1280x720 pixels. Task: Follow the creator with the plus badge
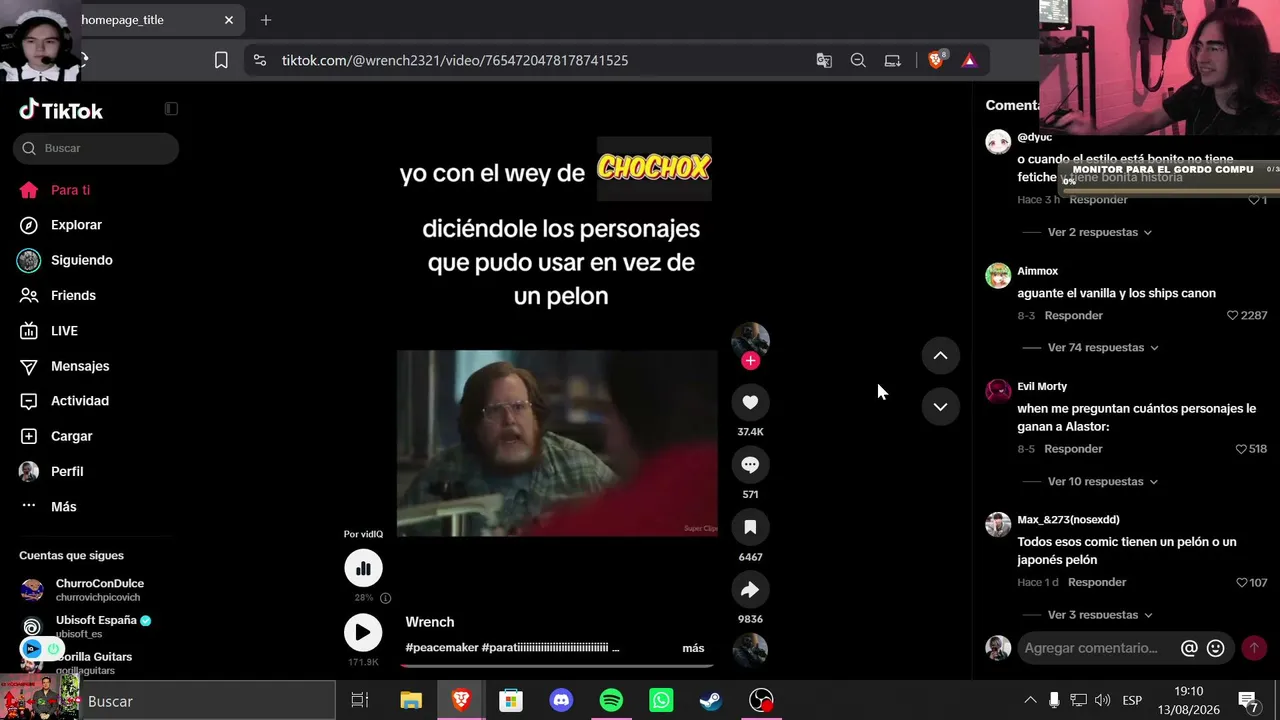pos(750,361)
